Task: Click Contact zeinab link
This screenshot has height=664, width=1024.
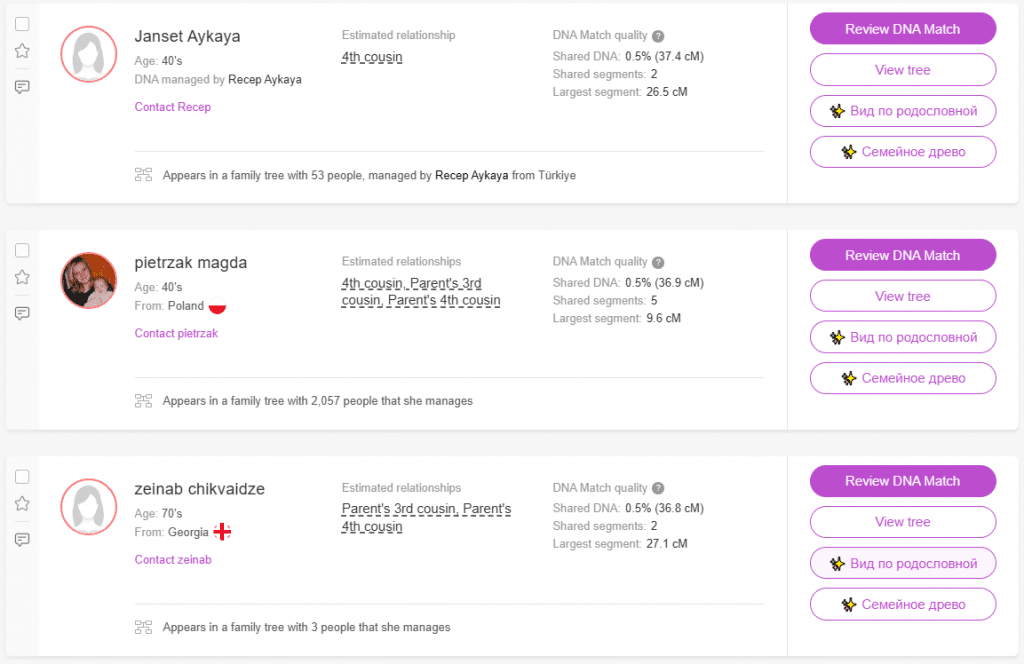Action: click(173, 559)
